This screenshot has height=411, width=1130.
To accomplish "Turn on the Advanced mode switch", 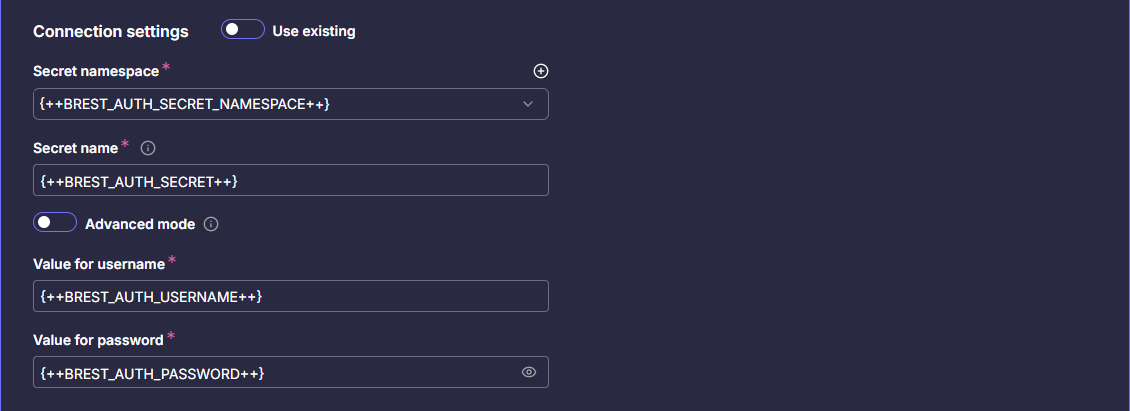I will click(x=55, y=223).
